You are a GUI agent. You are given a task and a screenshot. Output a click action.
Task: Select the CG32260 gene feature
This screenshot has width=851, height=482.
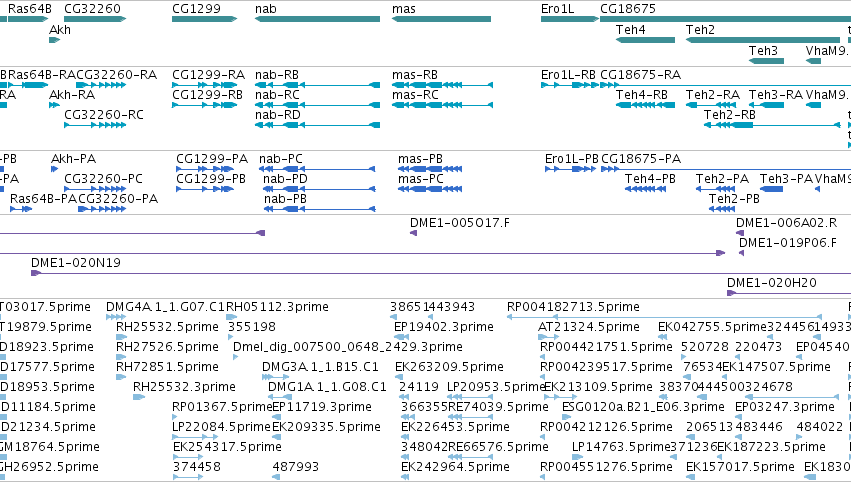coord(95,19)
